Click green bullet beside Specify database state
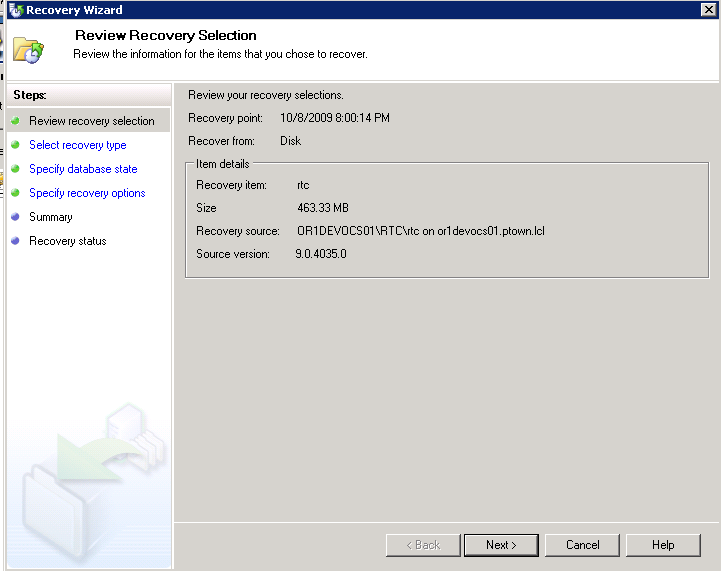Image resolution: width=721 pixels, height=571 pixels. point(15,169)
